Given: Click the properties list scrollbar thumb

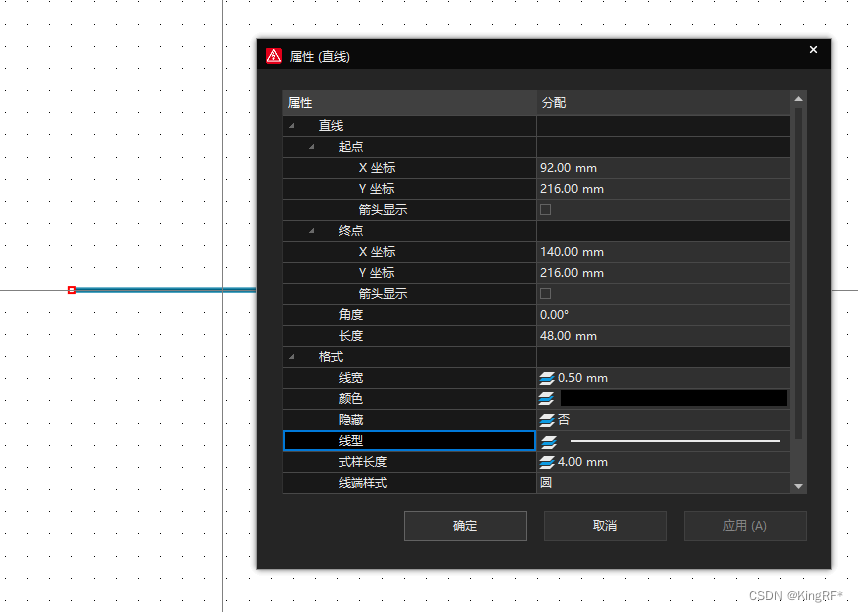Looking at the screenshot, I should pos(798,274).
